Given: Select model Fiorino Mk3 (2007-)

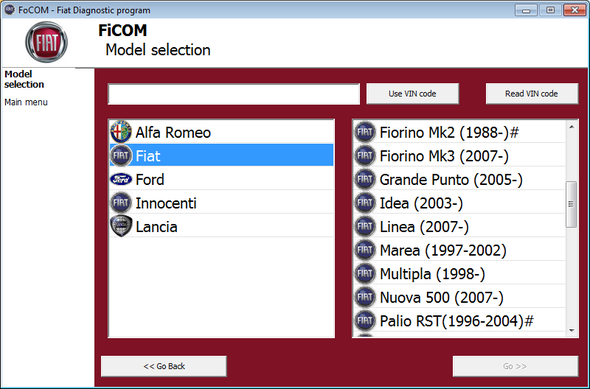Looking at the screenshot, I should point(459,155).
